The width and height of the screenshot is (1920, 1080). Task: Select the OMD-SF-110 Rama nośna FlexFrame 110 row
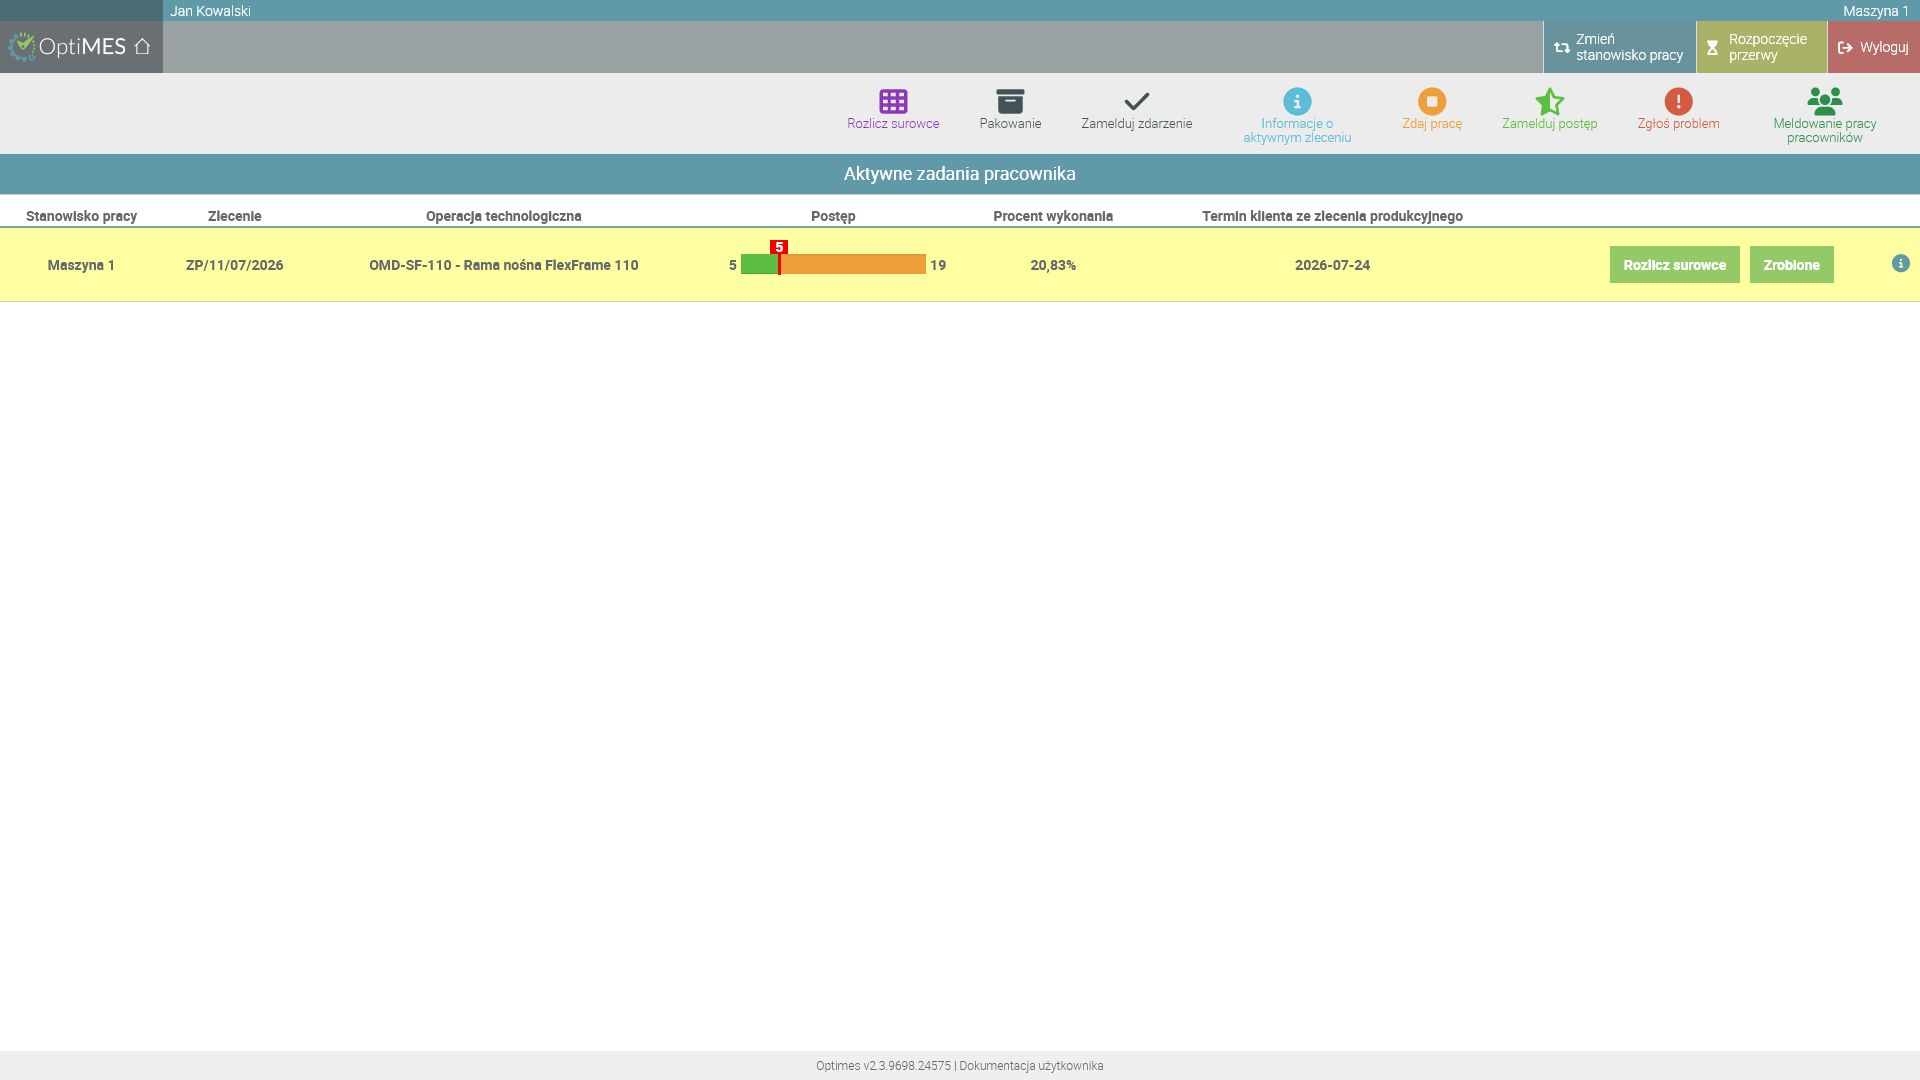coord(960,265)
